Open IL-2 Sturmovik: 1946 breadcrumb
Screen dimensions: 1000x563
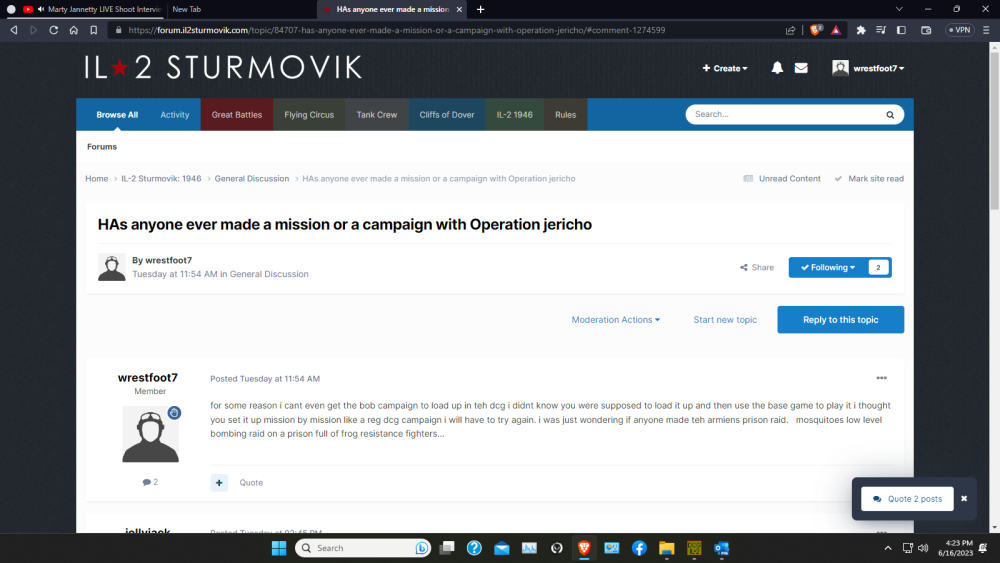pyautogui.click(x=161, y=179)
